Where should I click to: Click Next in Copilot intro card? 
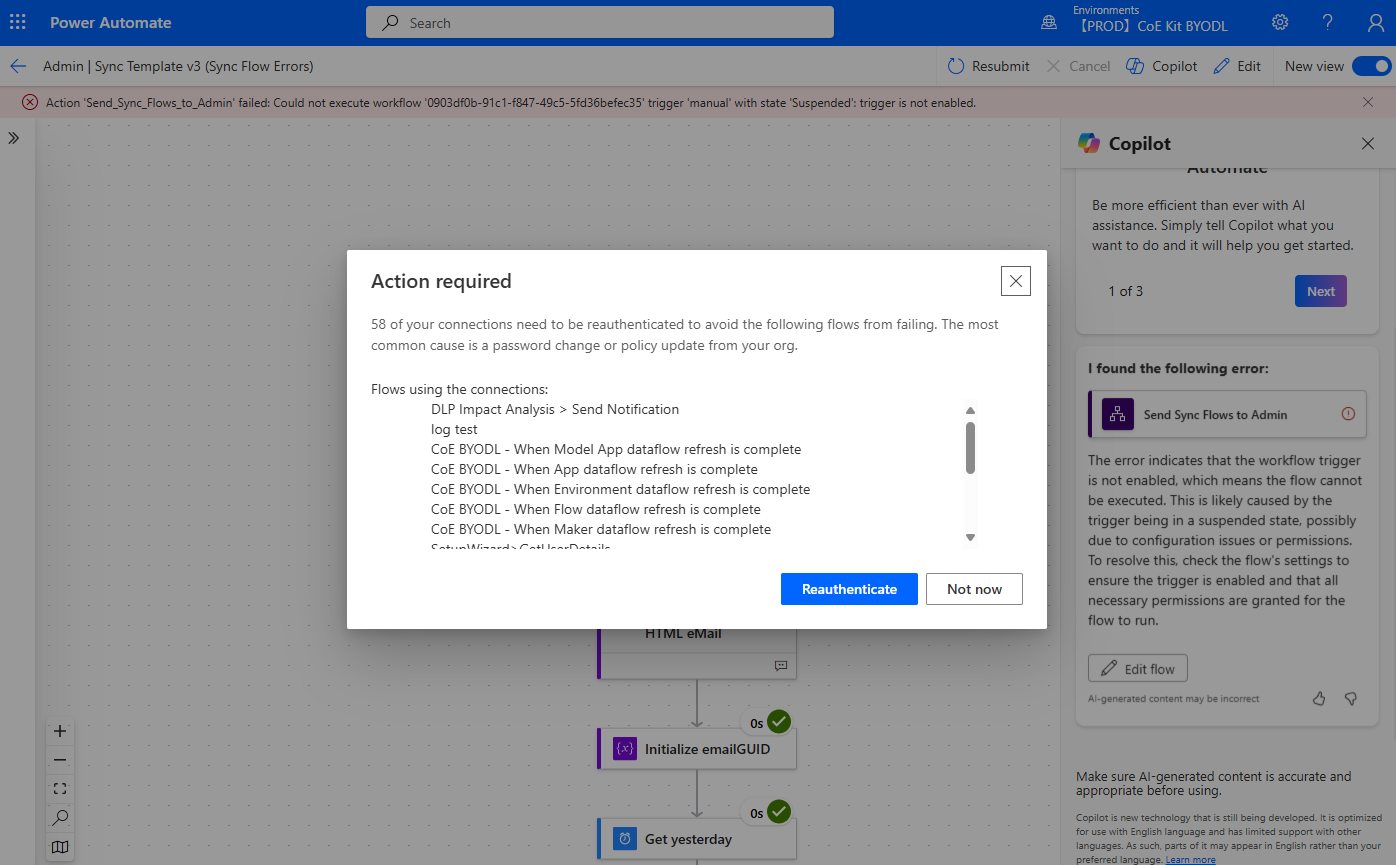click(1321, 291)
